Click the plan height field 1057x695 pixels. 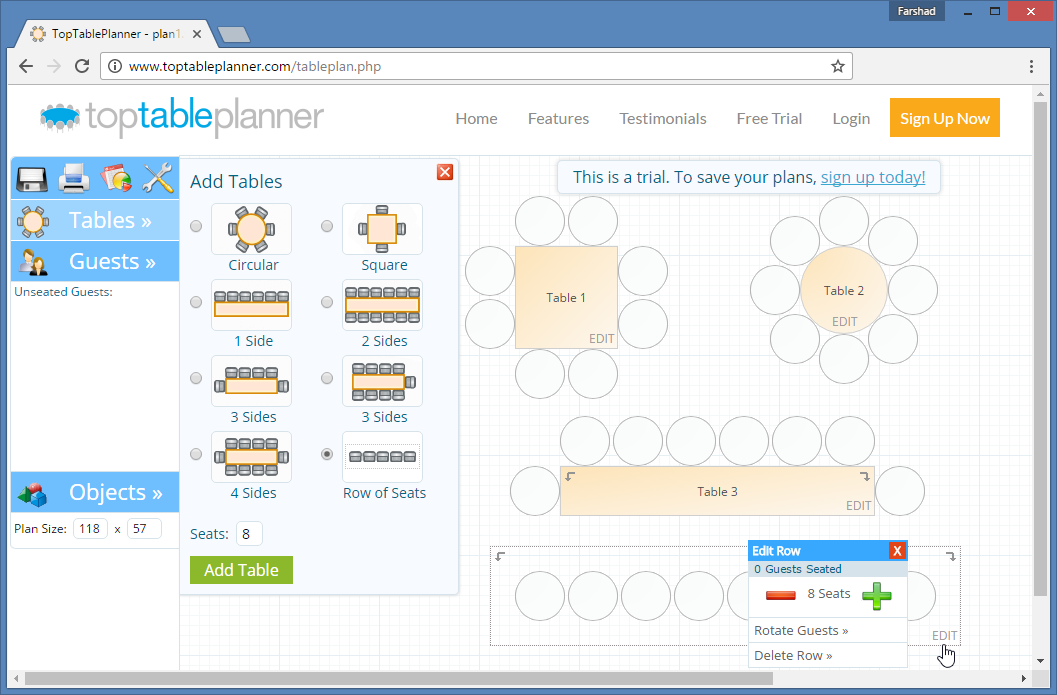pos(144,528)
